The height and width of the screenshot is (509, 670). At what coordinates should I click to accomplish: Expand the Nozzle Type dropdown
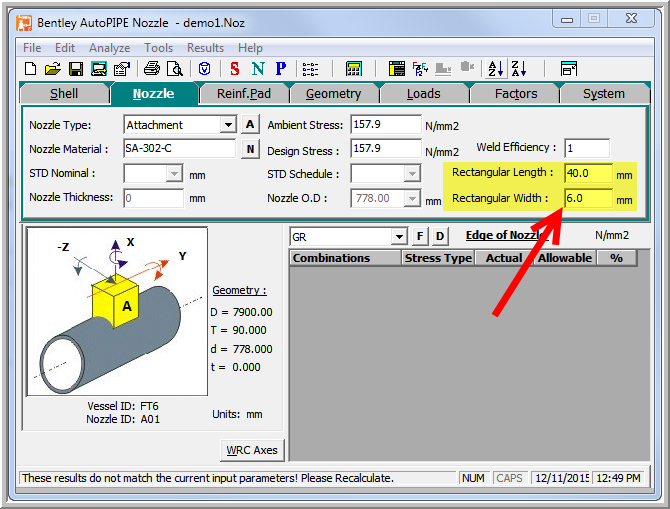pyautogui.click(x=228, y=125)
